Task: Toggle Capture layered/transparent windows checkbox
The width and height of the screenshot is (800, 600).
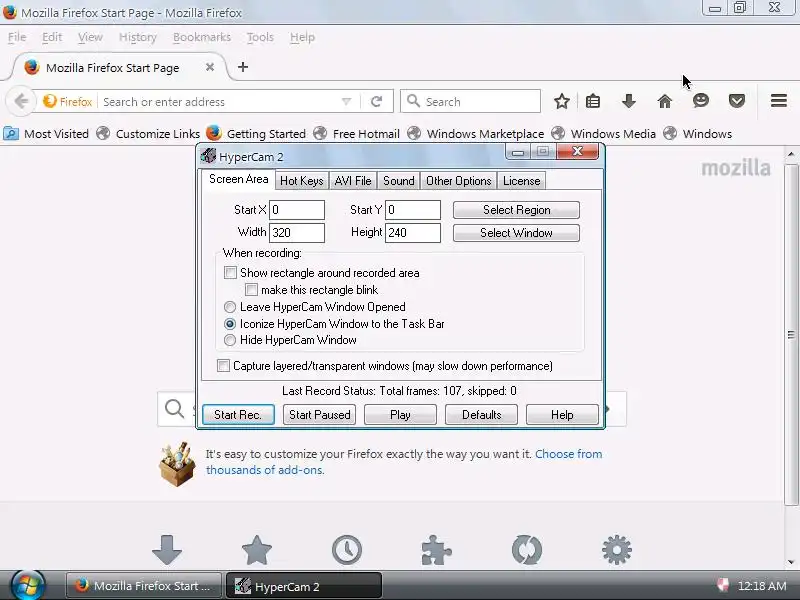Action: pyautogui.click(x=223, y=366)
